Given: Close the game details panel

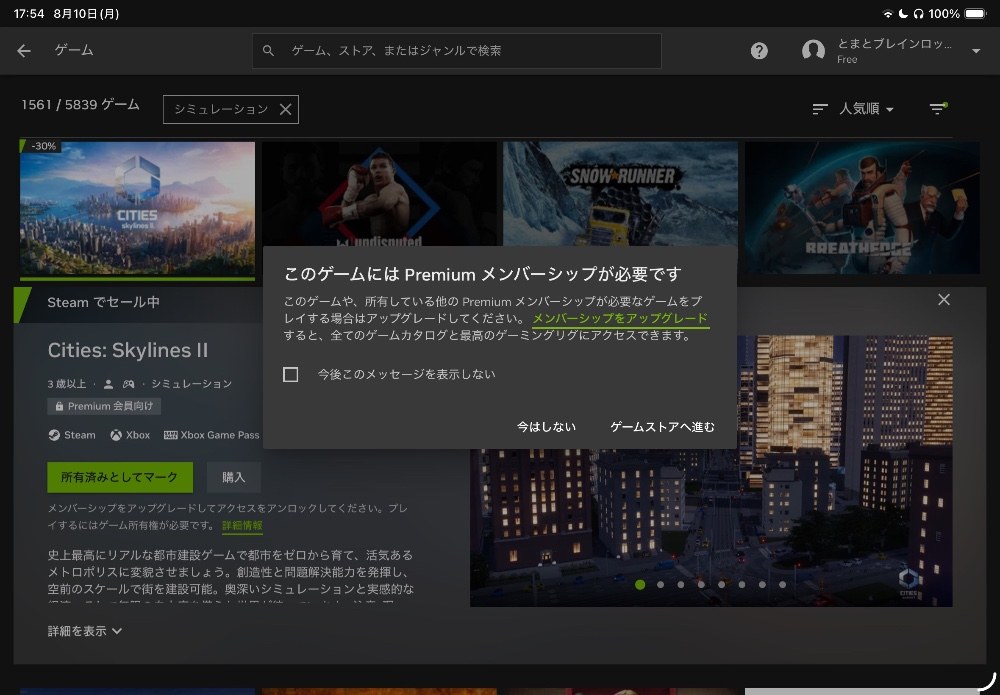Looking at the screenshot, I should click(944, 300).
